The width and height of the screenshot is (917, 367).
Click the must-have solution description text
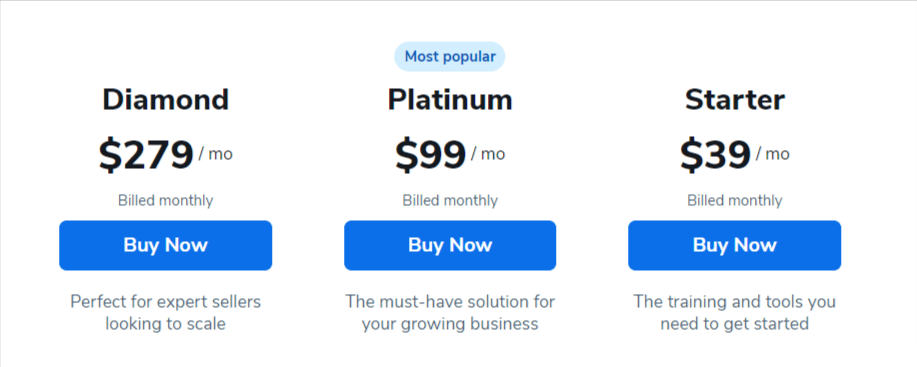click(450, 313)
